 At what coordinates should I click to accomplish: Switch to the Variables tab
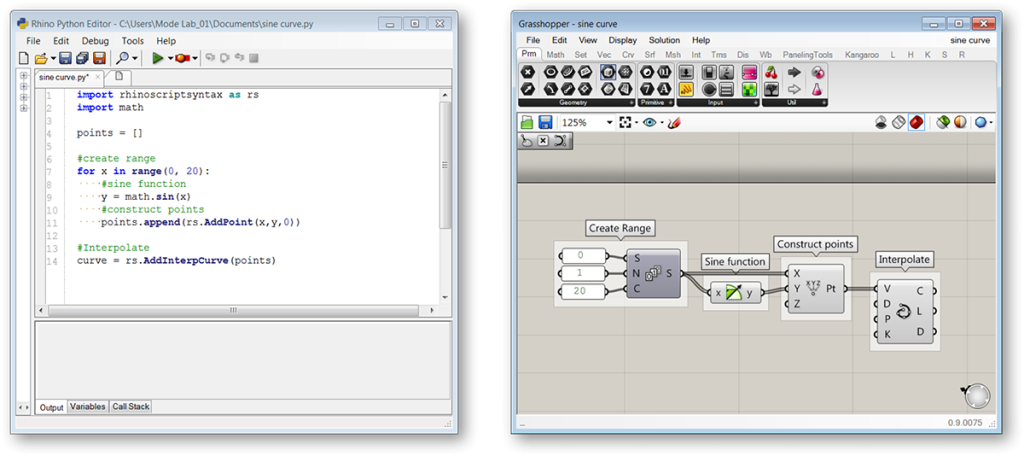tap(87, 407)
